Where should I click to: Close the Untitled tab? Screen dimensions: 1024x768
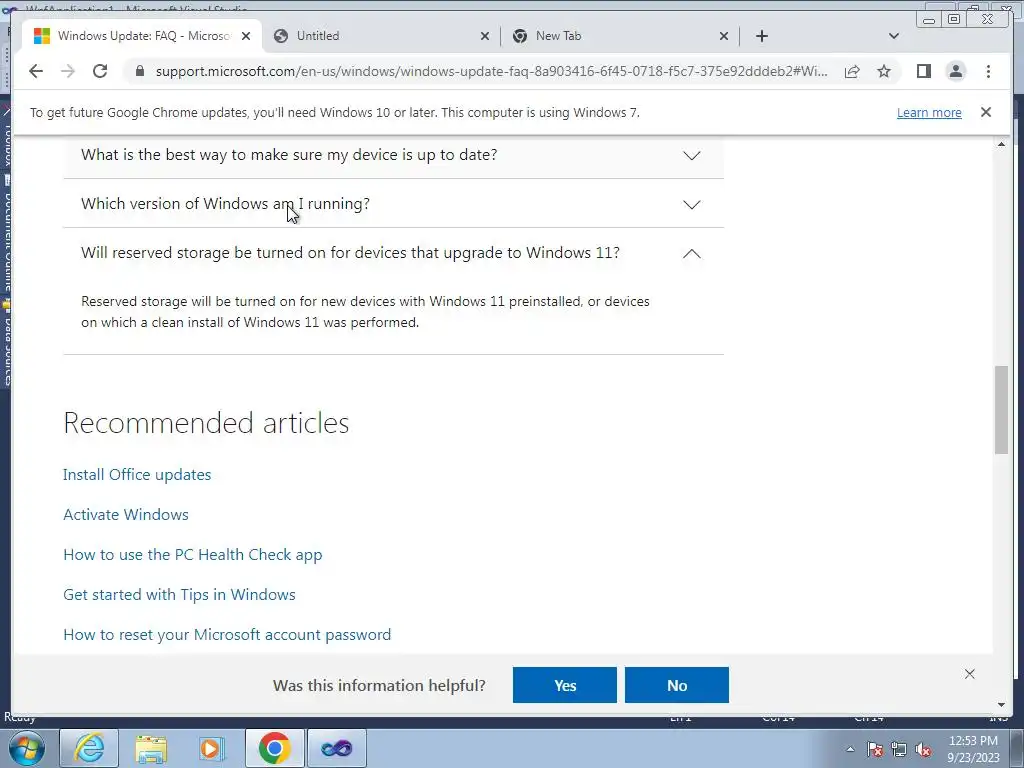485,36
